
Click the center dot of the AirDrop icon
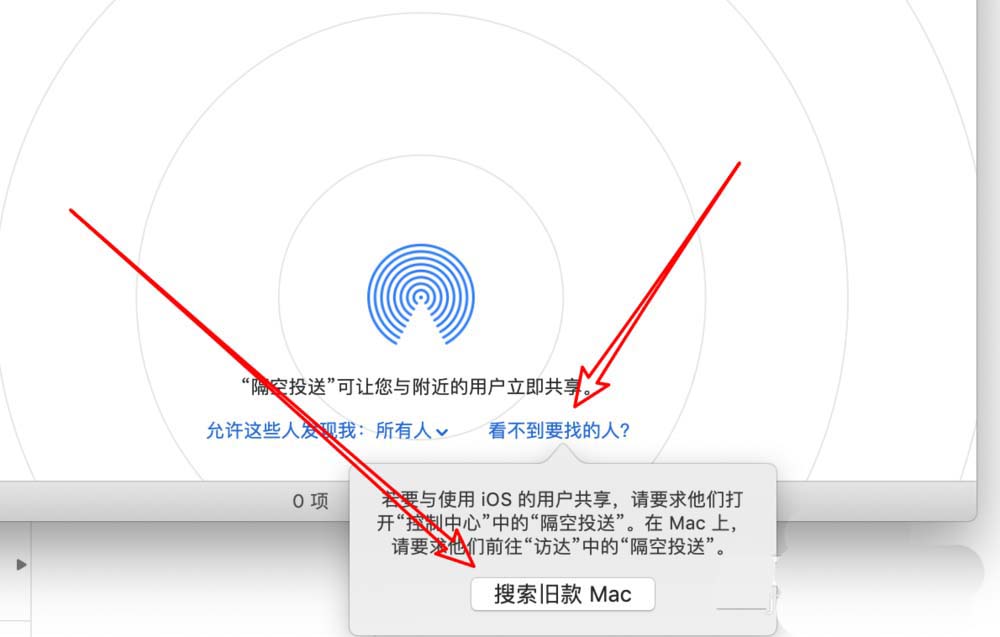point(420,297)
